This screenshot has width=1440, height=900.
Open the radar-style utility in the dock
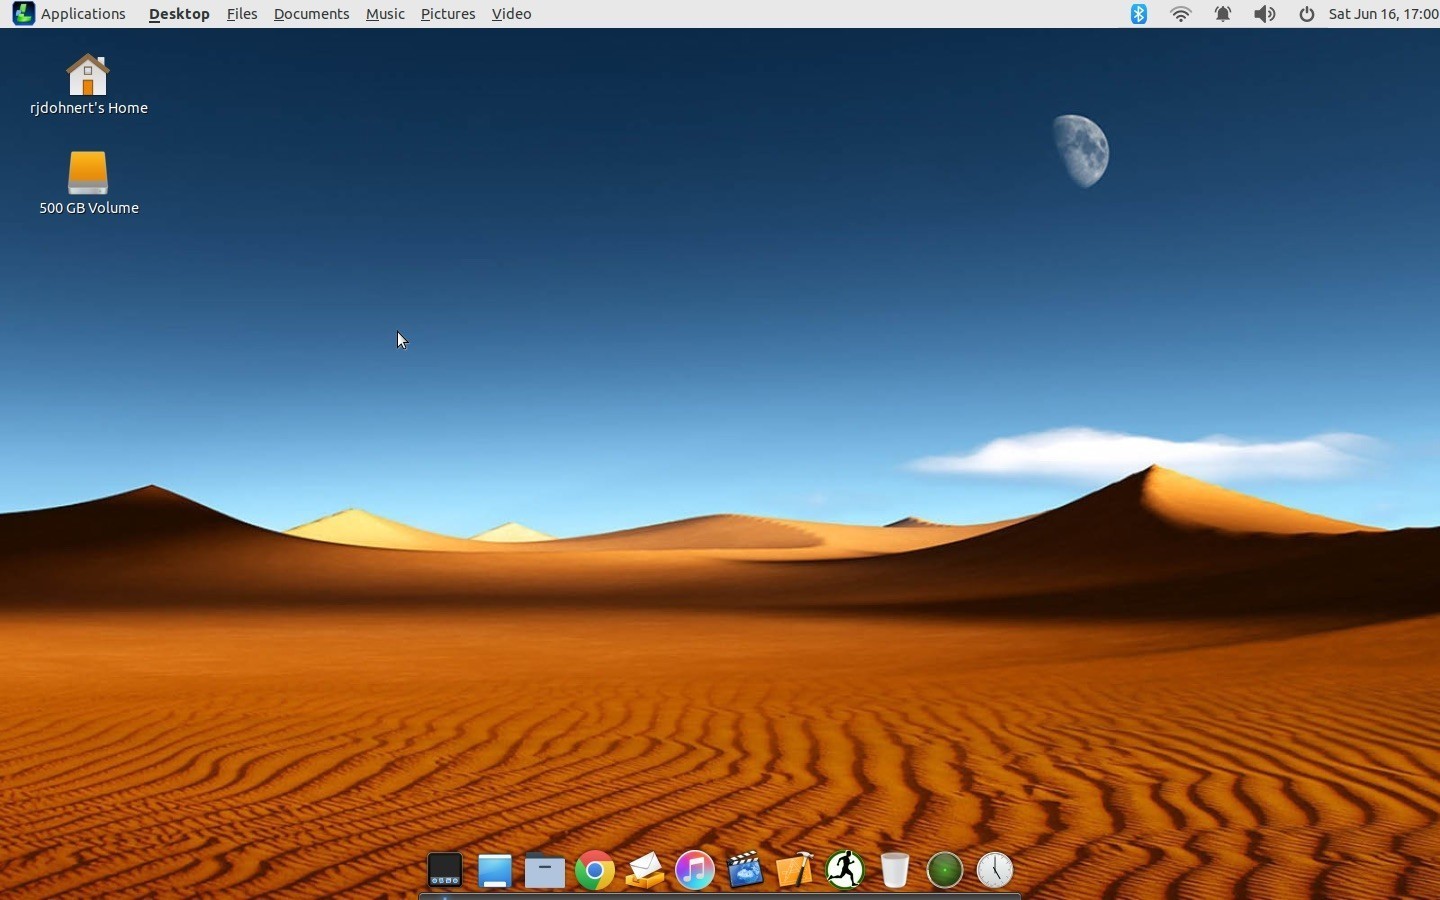[945, 869]
